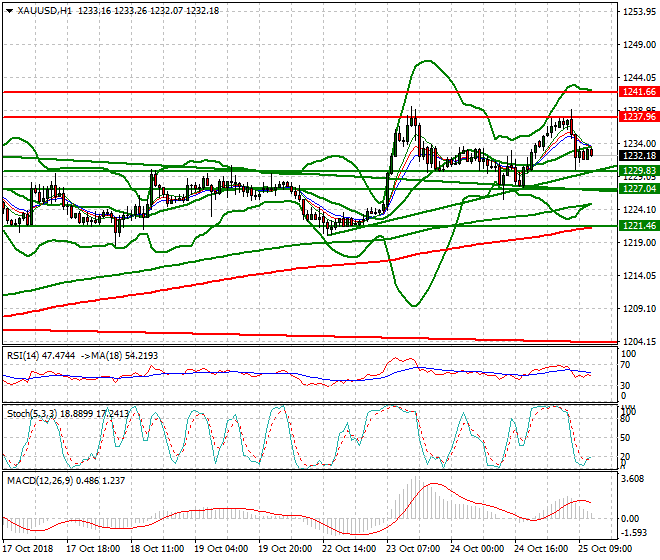Viewport: 660px width, 560px height.
Task: Select the green 1221.46 price level label
Action: click(x=639, y=226)
